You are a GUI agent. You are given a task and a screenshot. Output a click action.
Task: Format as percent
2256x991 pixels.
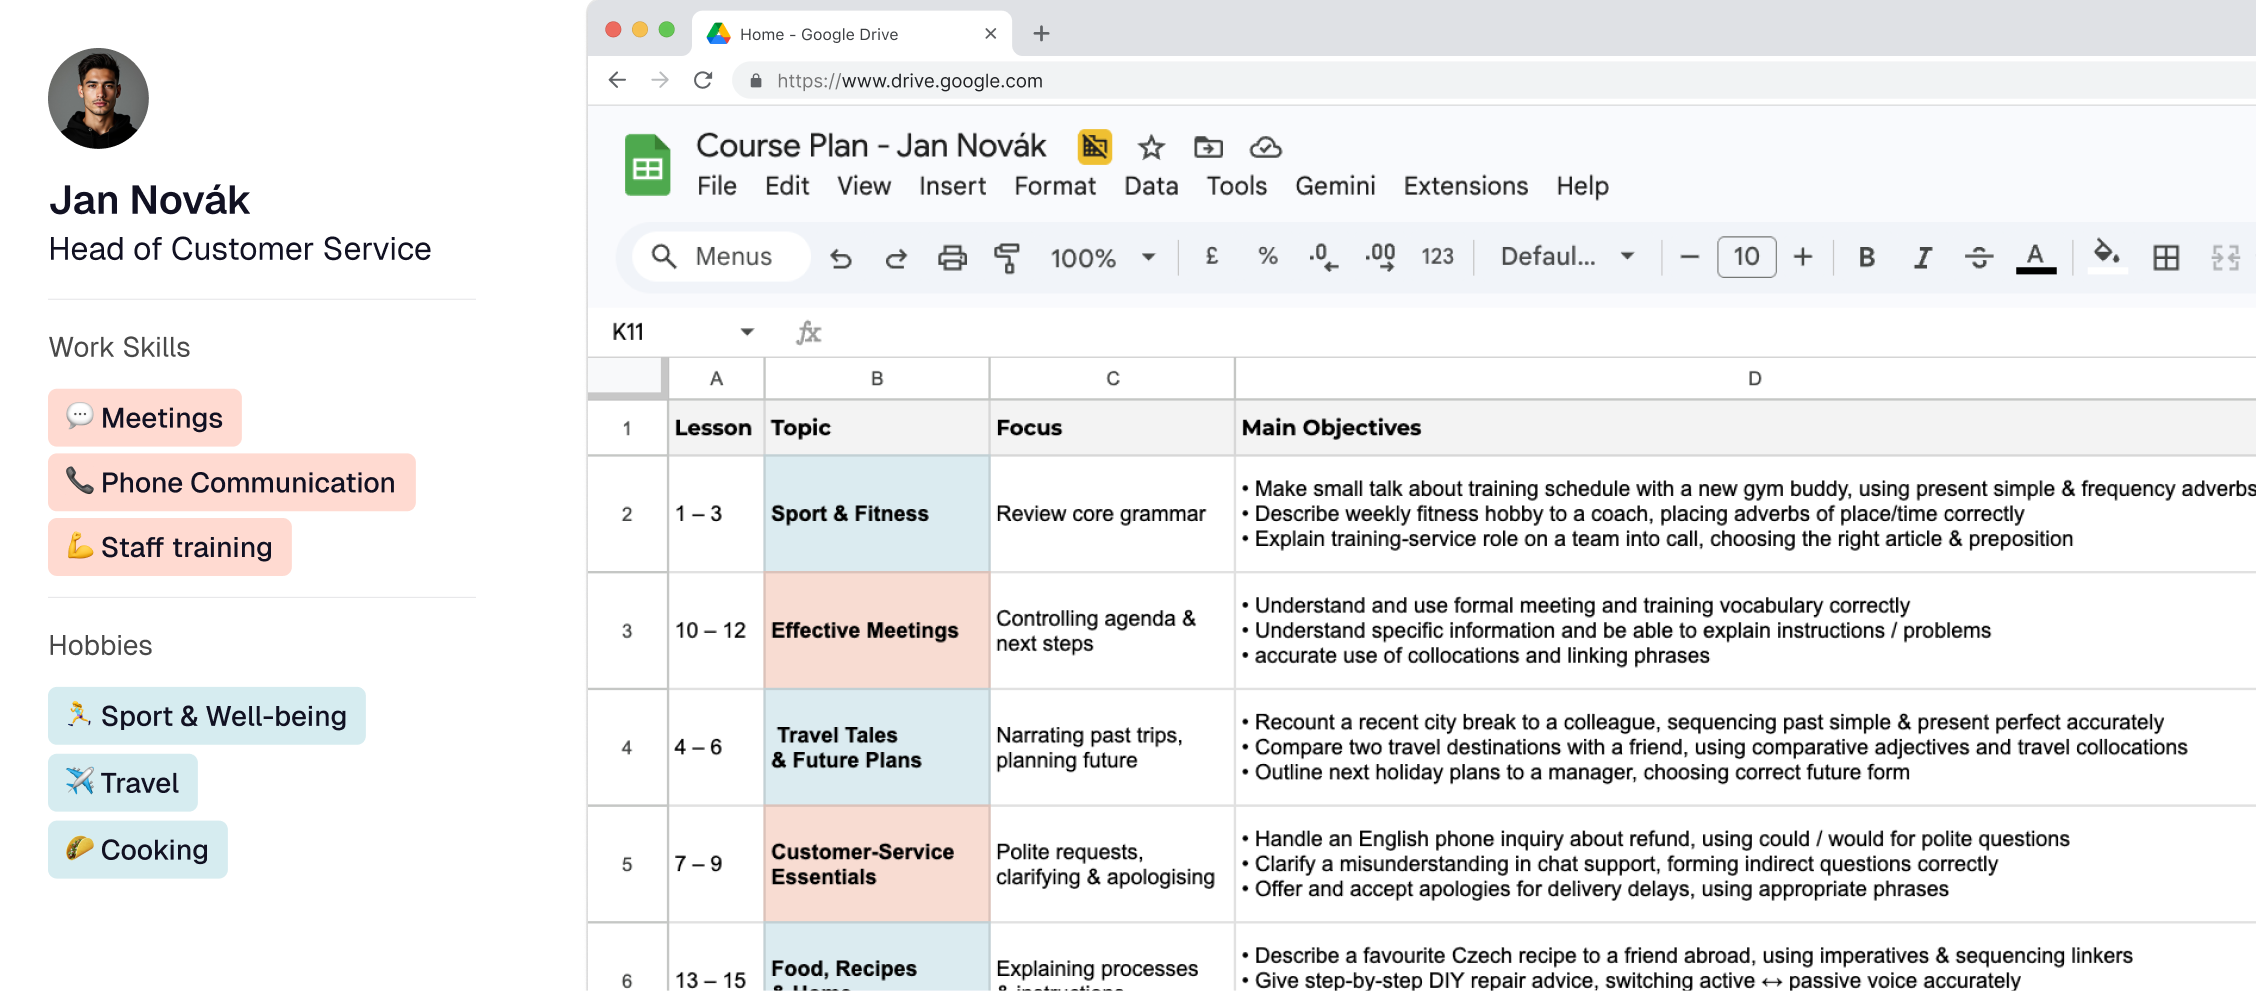pos(1268,256)
